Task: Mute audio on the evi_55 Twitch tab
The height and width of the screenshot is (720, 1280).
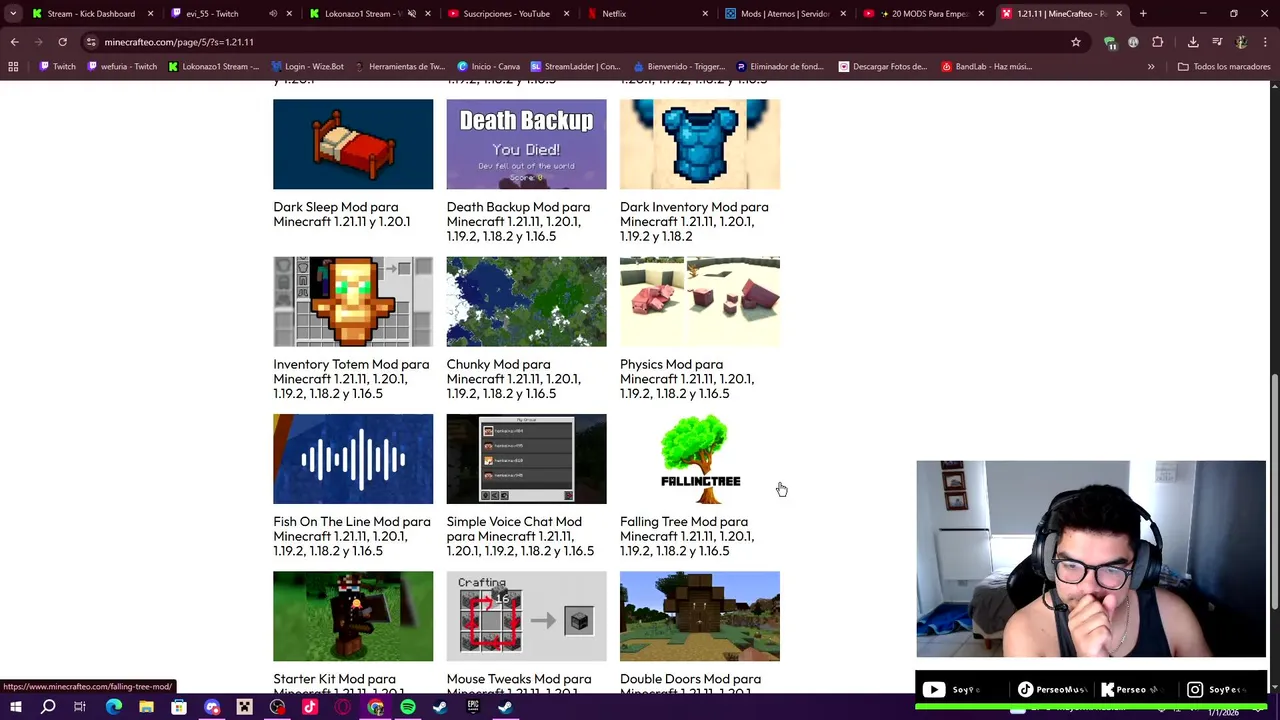Action: coord(273,14)
